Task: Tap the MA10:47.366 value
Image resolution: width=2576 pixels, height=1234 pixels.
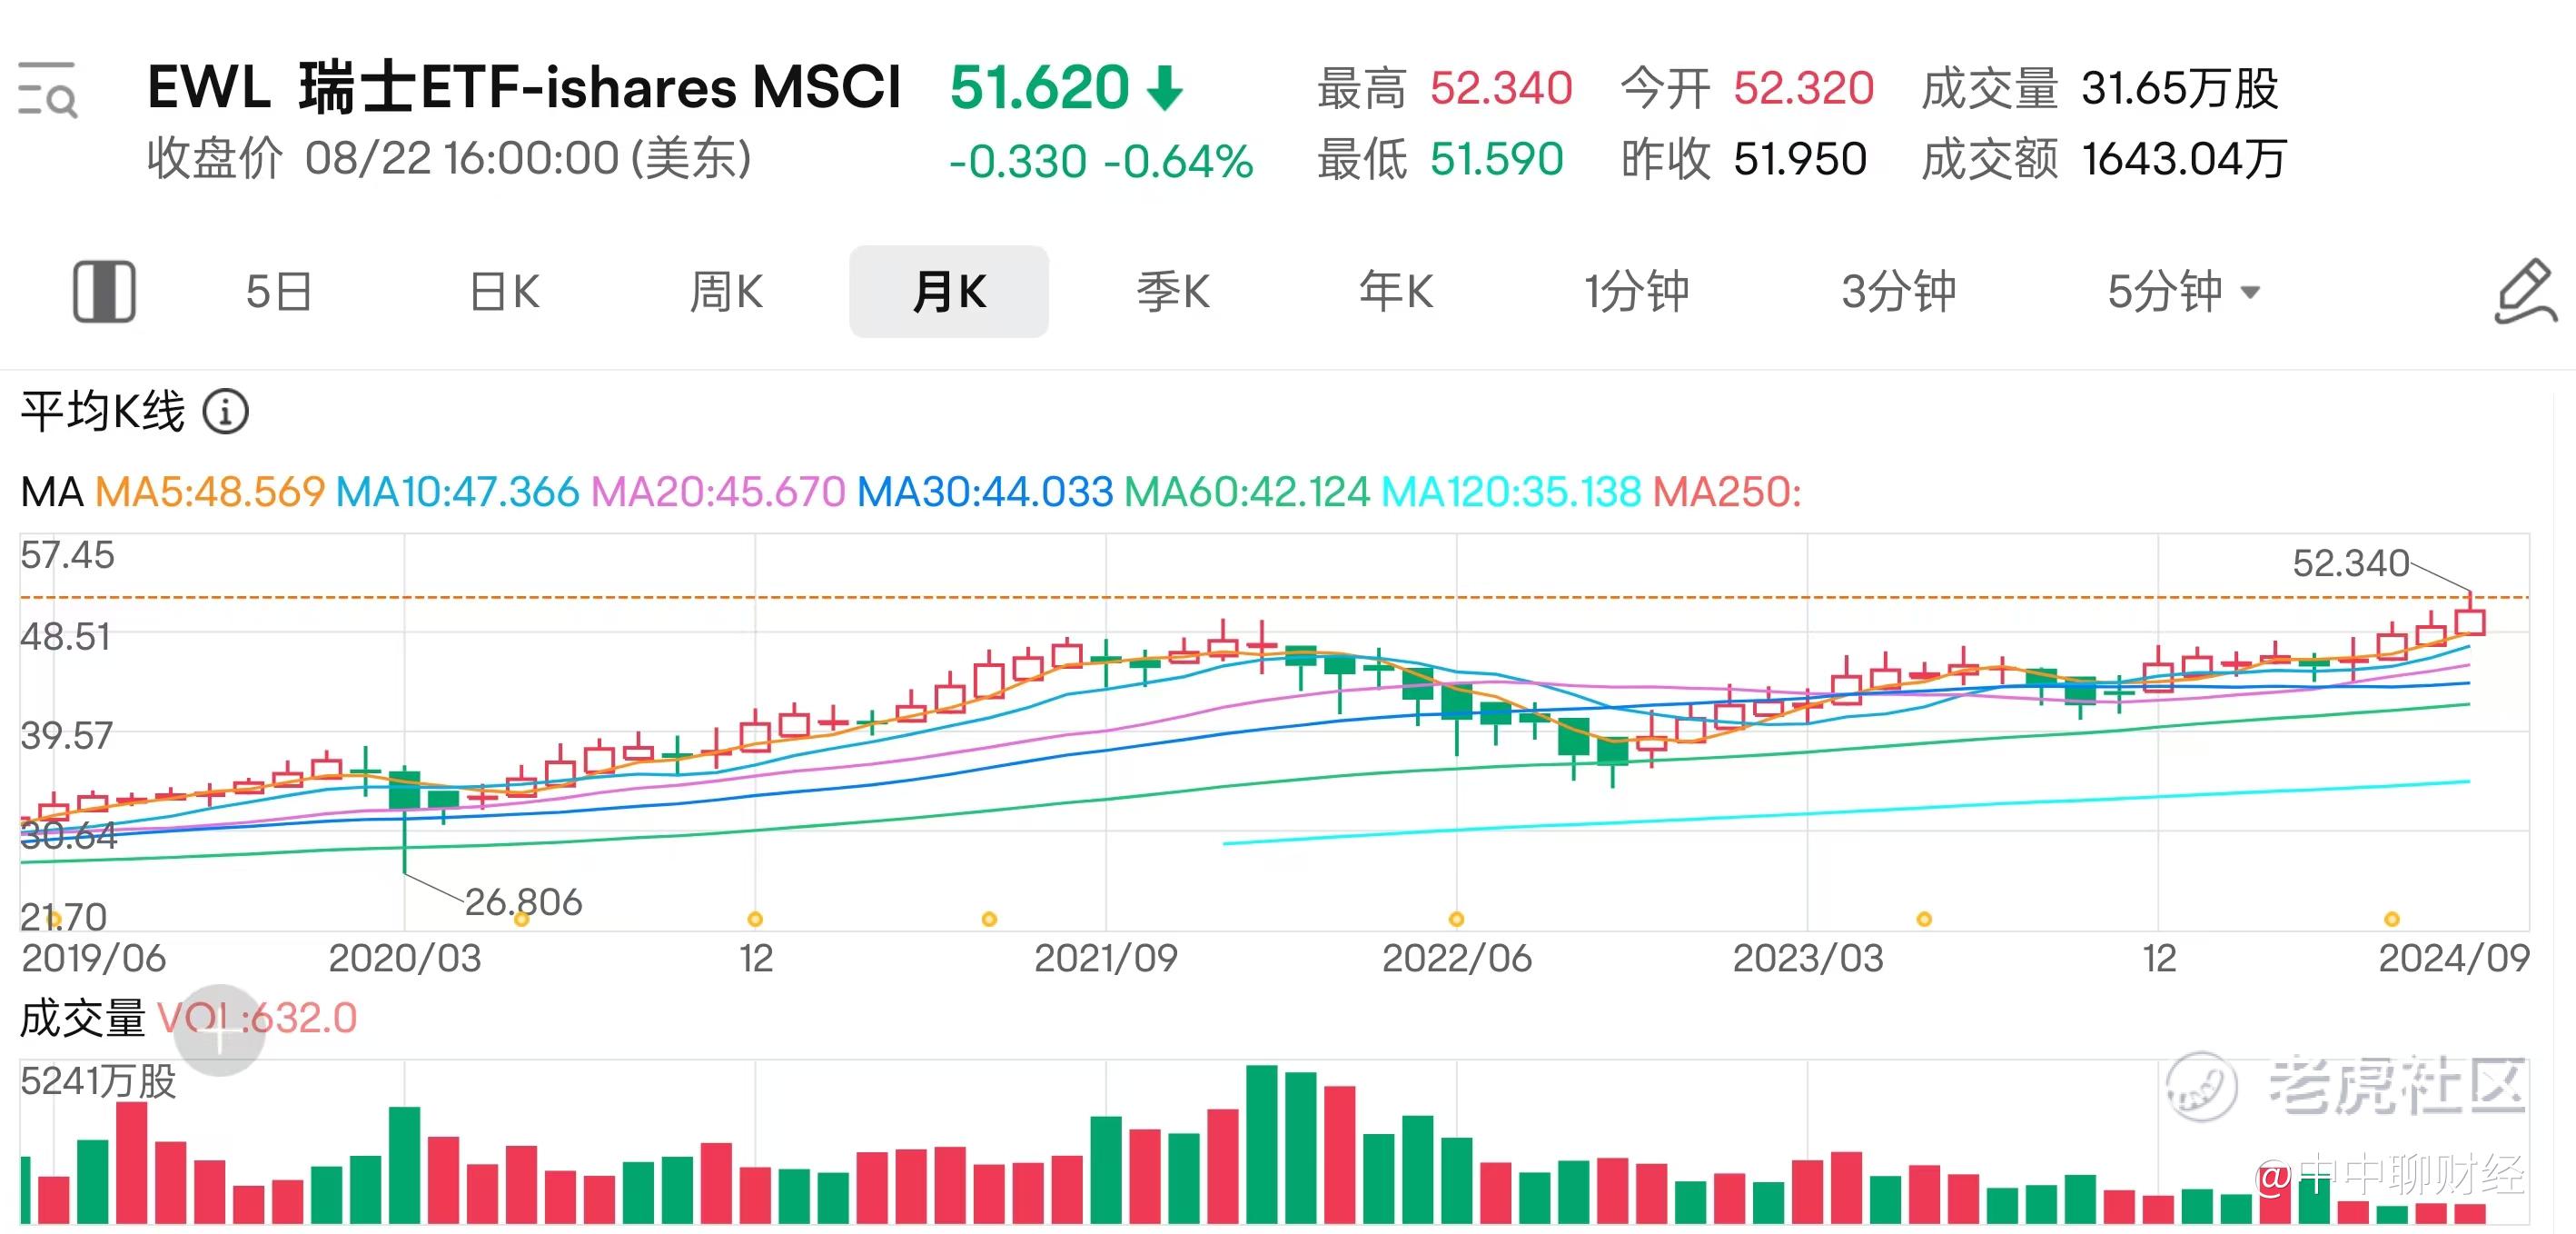Action: point(457,492)
